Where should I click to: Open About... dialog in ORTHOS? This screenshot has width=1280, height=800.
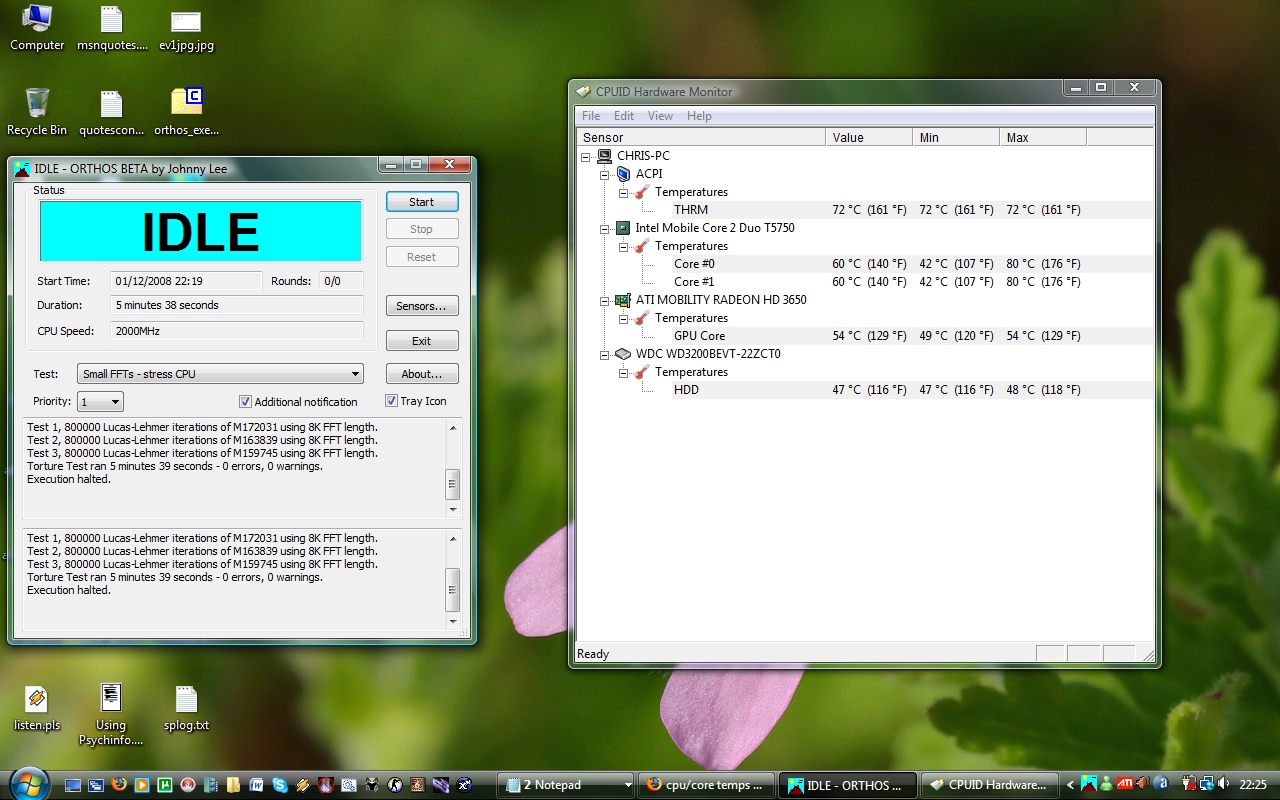(422, 374)
